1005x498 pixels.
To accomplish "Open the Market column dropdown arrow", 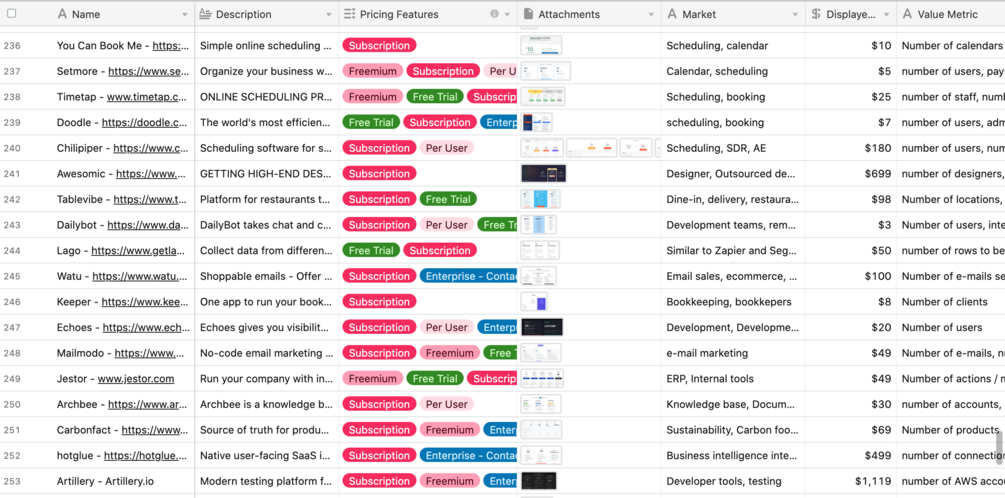I will pyautogui.click(x=795, y=15).
